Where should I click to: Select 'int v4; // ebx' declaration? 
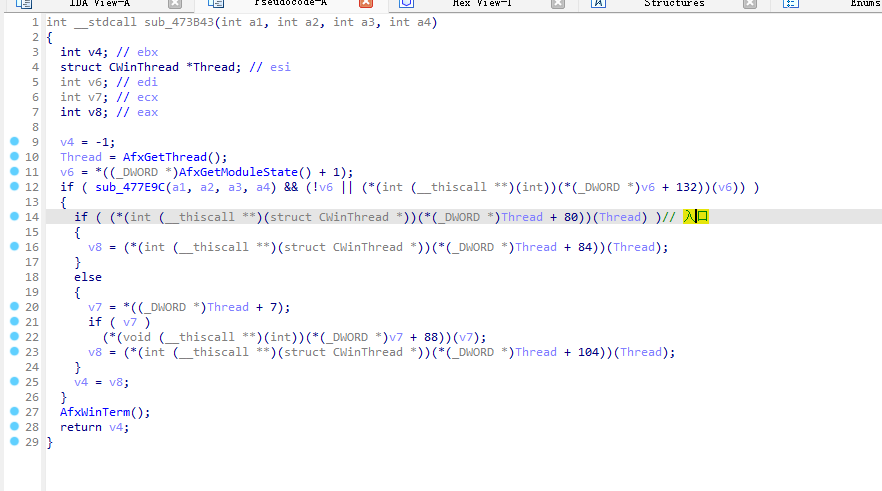click(109, 52)
